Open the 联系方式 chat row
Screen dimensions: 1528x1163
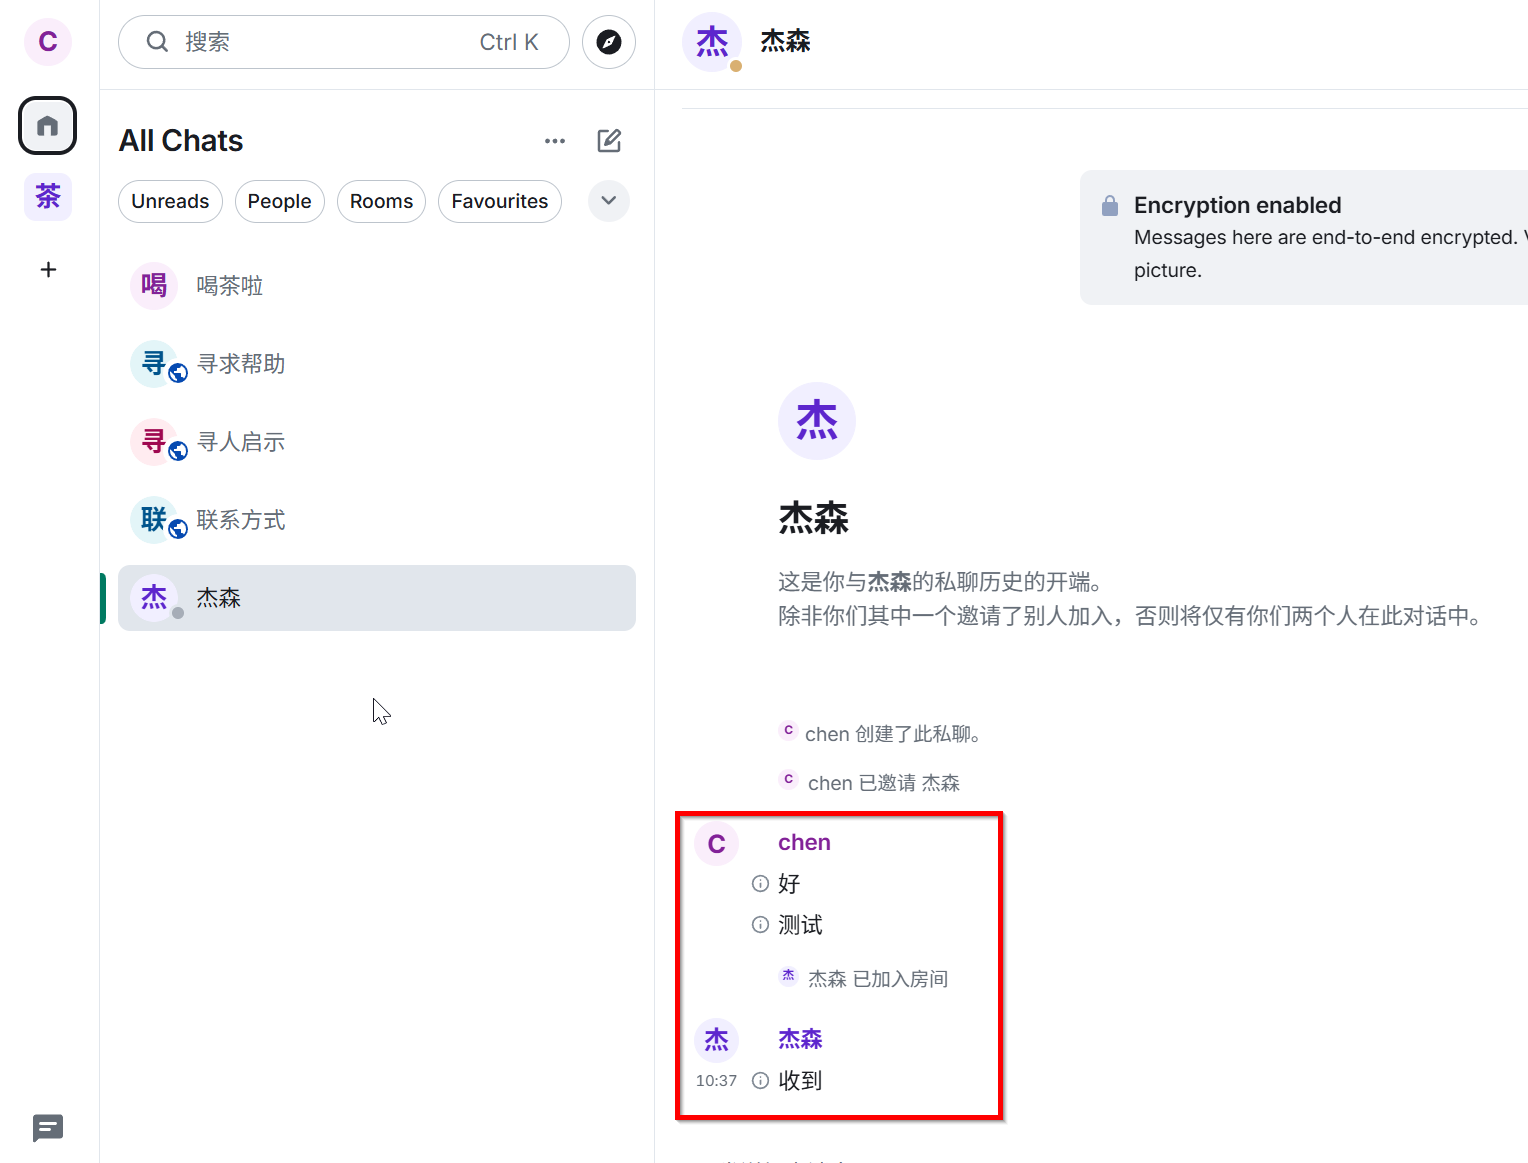pyautogui.click(x=377, y=520)
